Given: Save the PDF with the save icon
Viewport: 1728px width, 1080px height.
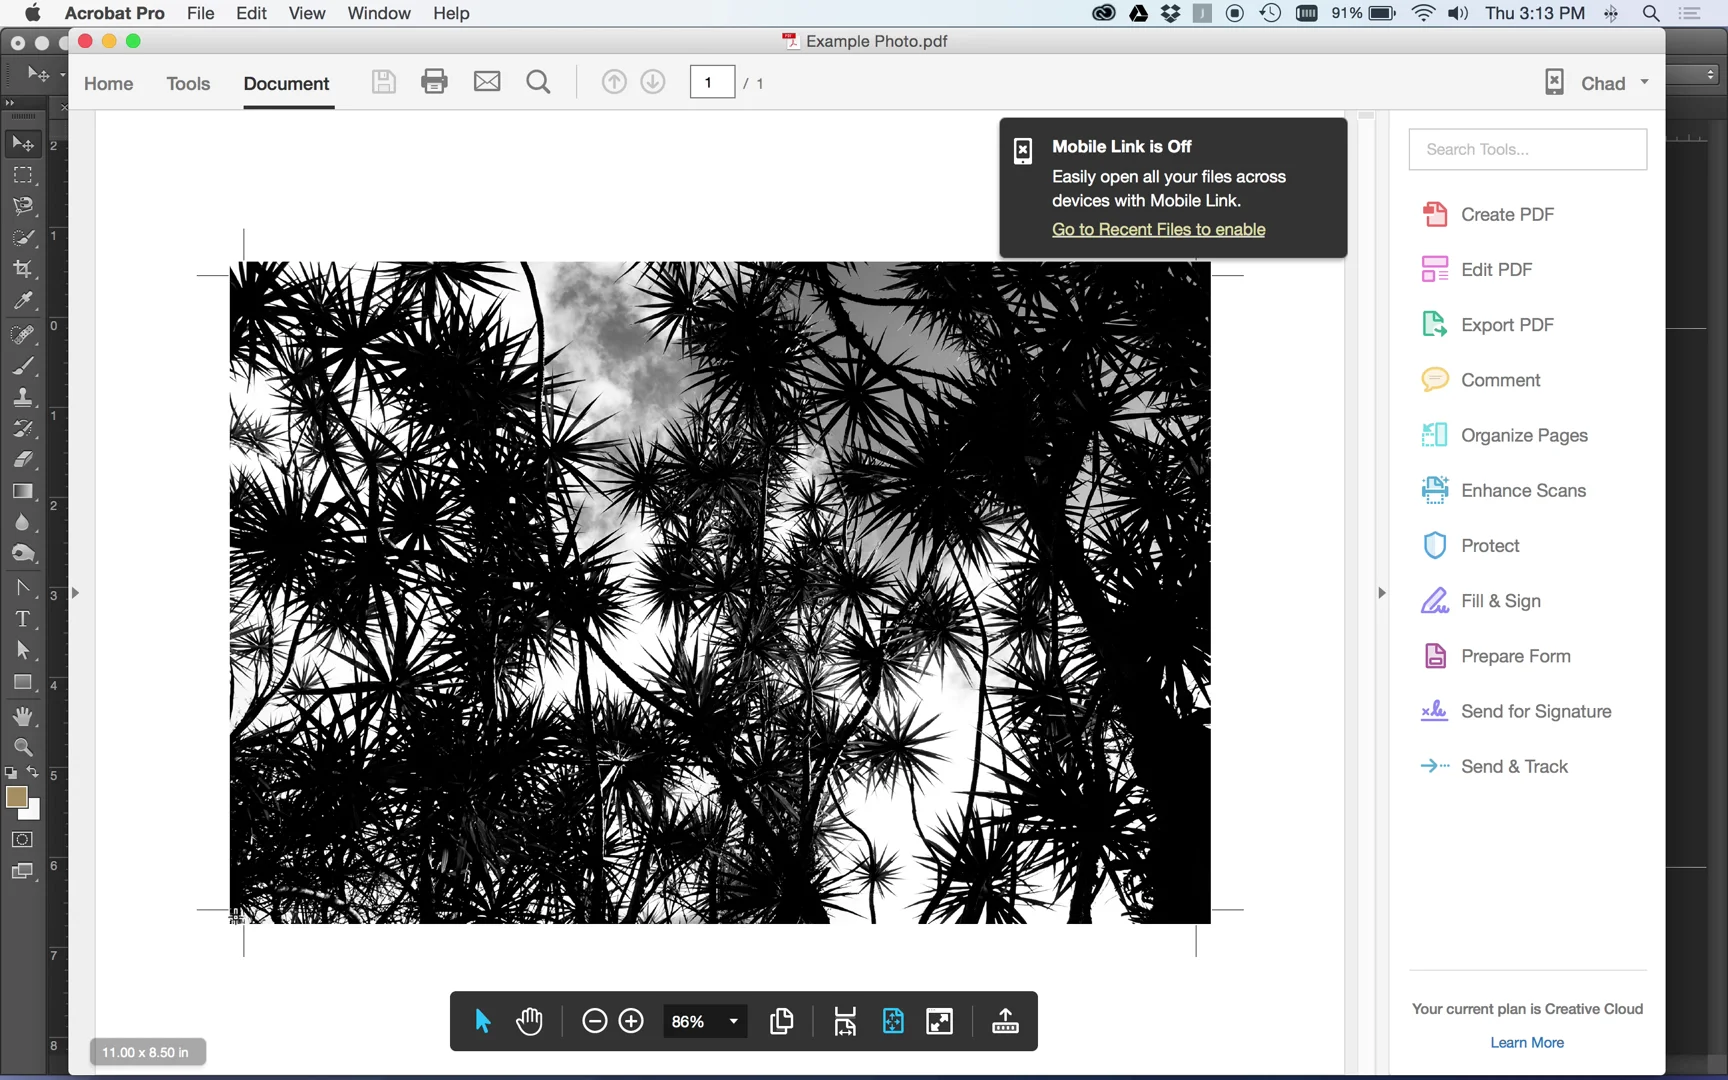Looking at the screenshot, I should click(x=384, y=81).
